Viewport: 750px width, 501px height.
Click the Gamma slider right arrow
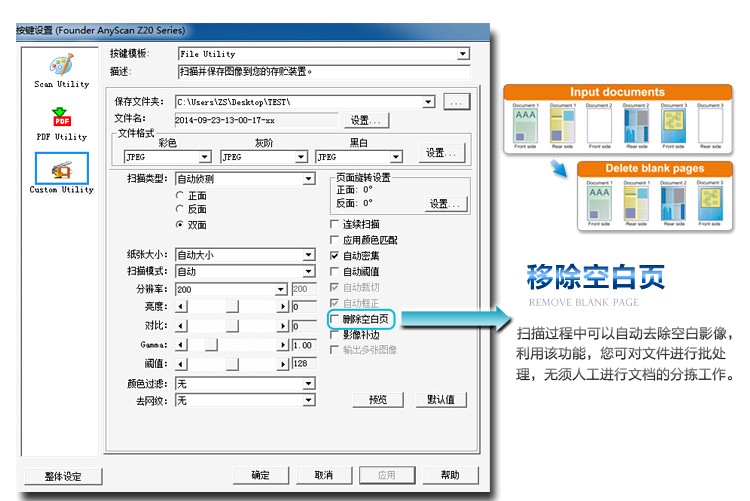click(x=283, y=345)
